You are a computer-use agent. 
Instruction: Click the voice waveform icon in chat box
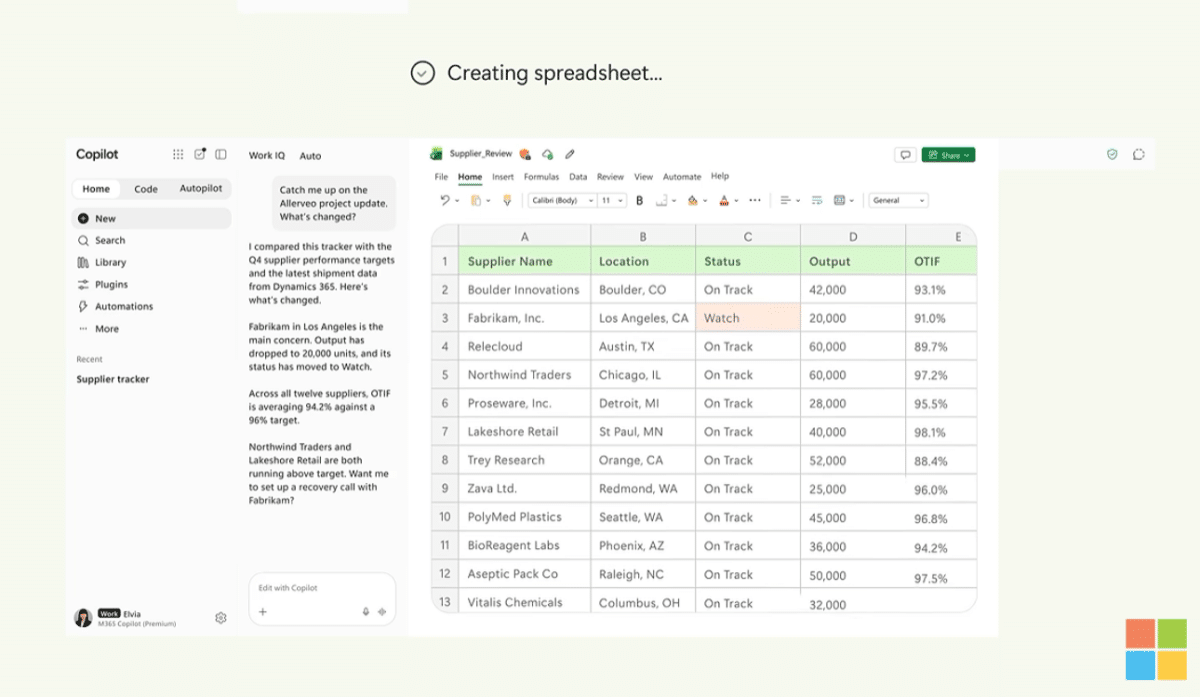tap(382, 612)
